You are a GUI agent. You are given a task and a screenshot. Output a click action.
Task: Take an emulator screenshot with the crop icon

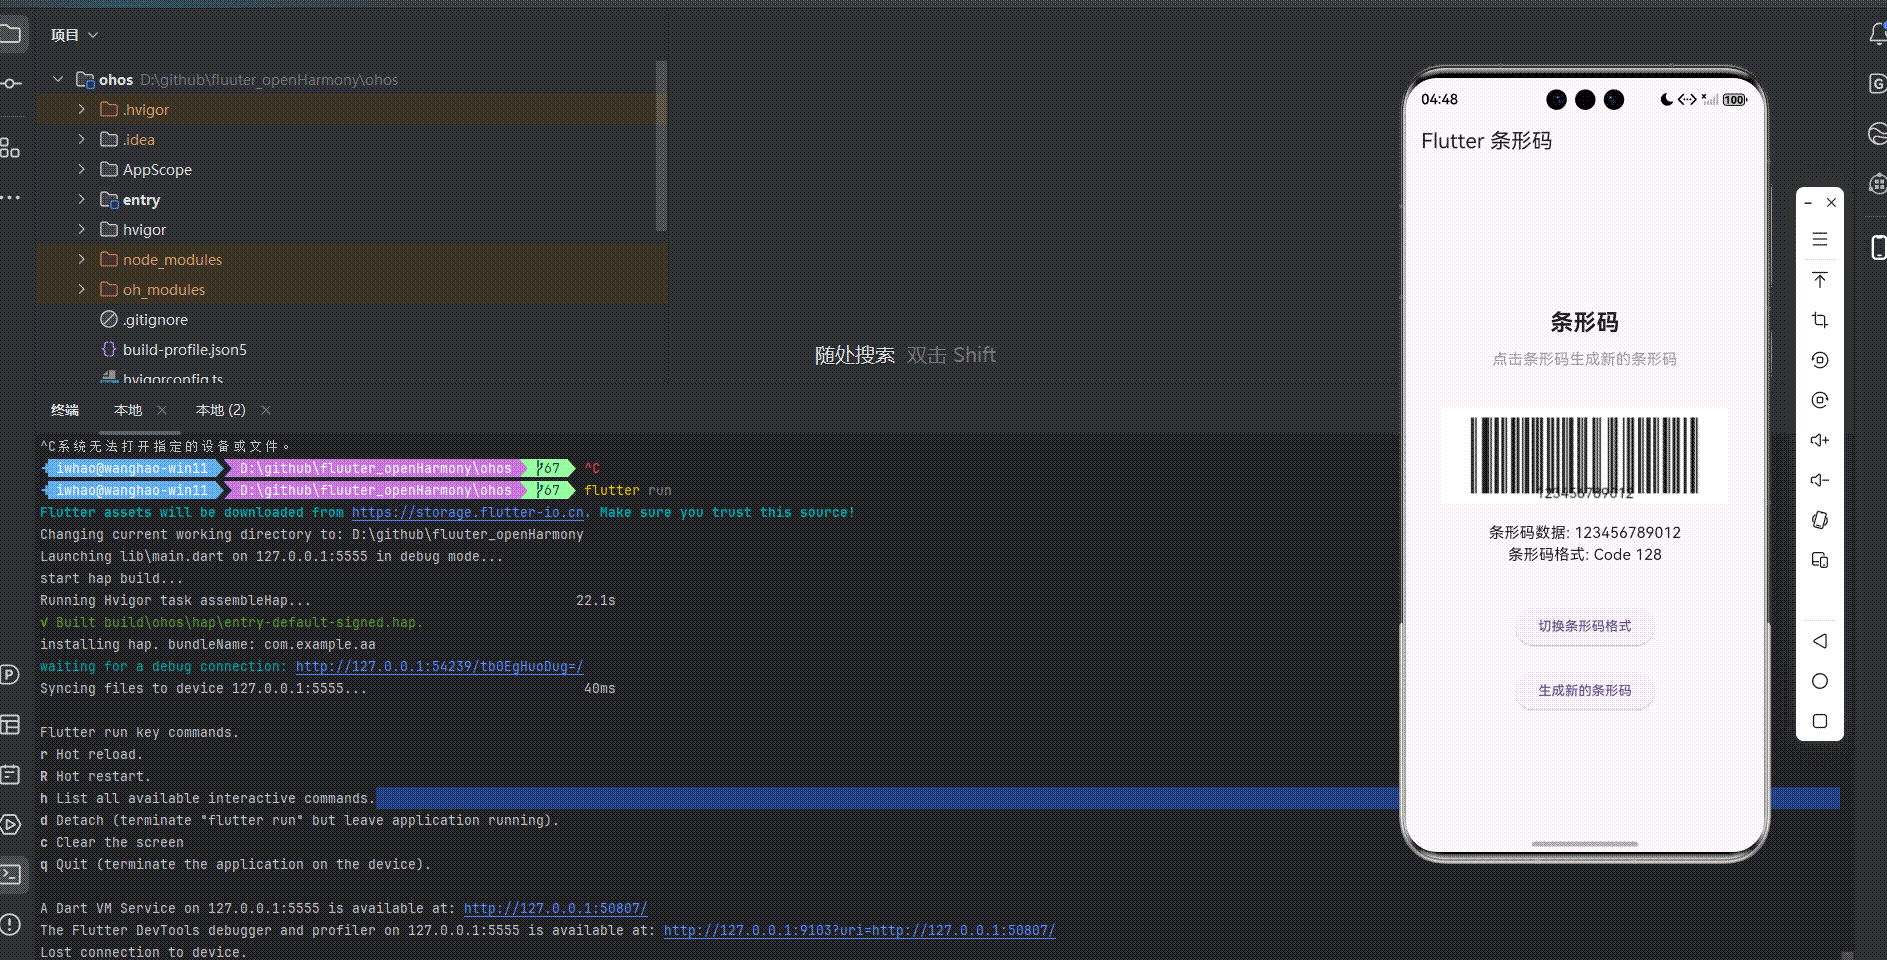1820,320
